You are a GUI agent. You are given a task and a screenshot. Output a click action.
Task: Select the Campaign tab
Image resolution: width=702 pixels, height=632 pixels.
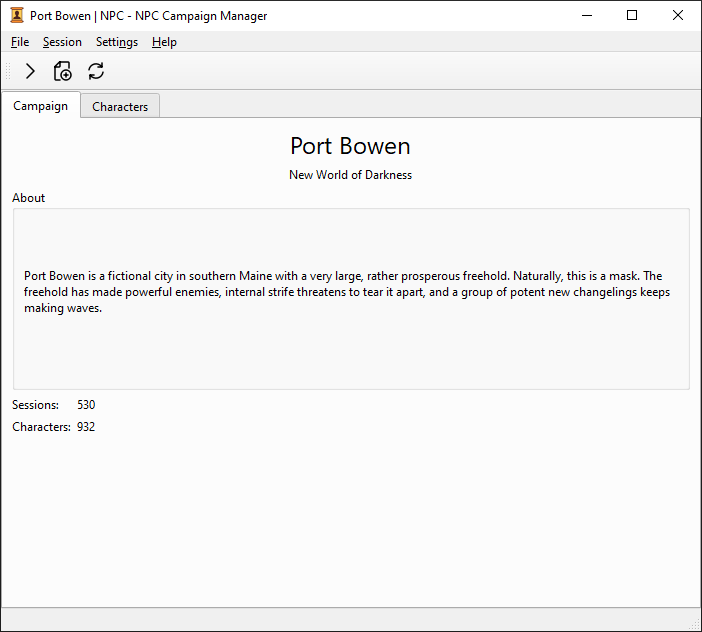(41, 106)
